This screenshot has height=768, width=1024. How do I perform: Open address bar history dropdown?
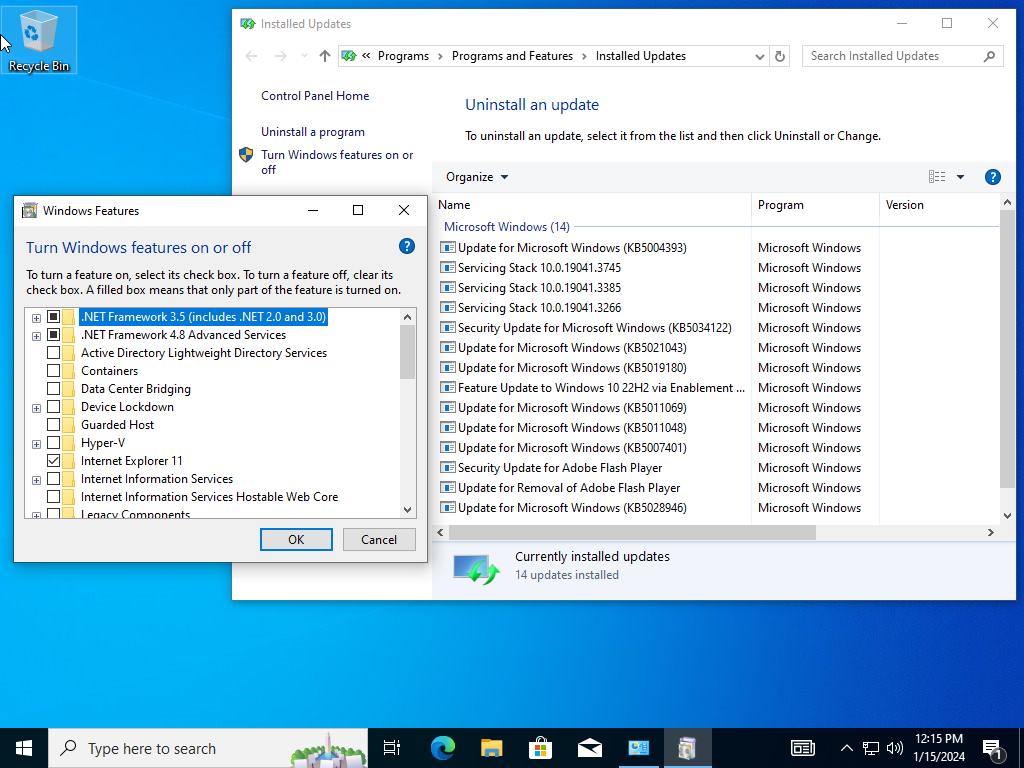pyautogui.click(x=760, y=56)
